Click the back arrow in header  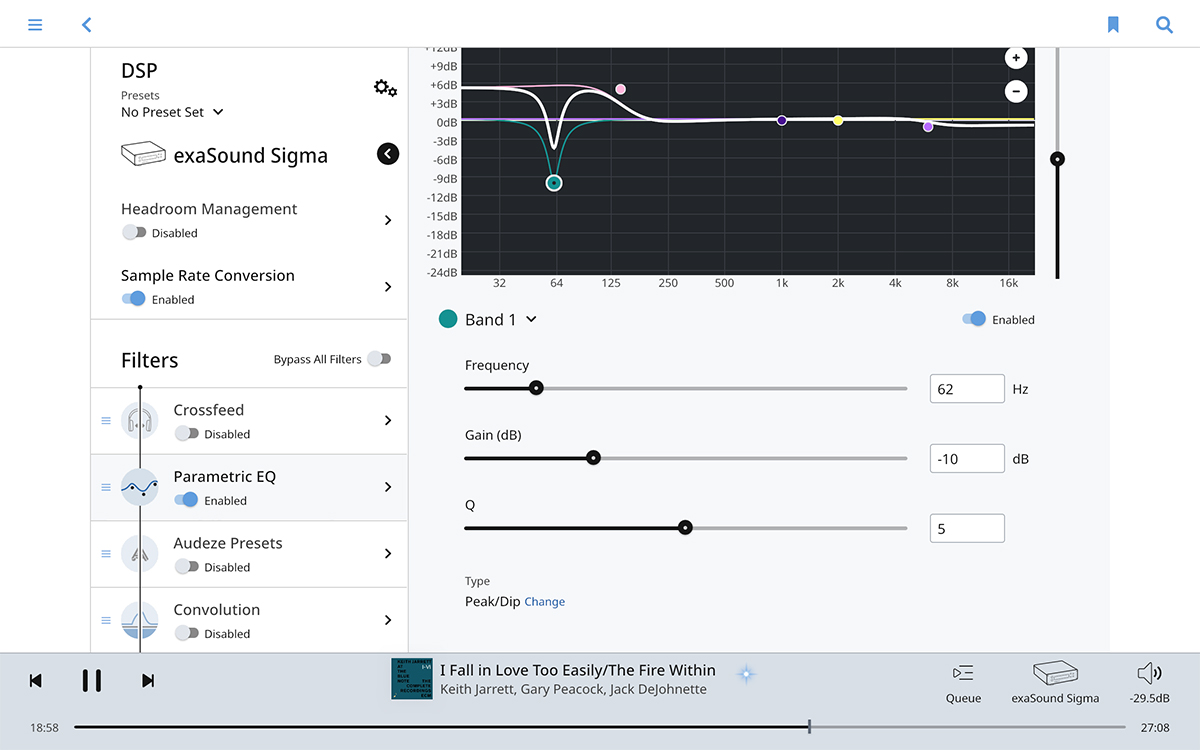tap(87, 25)
